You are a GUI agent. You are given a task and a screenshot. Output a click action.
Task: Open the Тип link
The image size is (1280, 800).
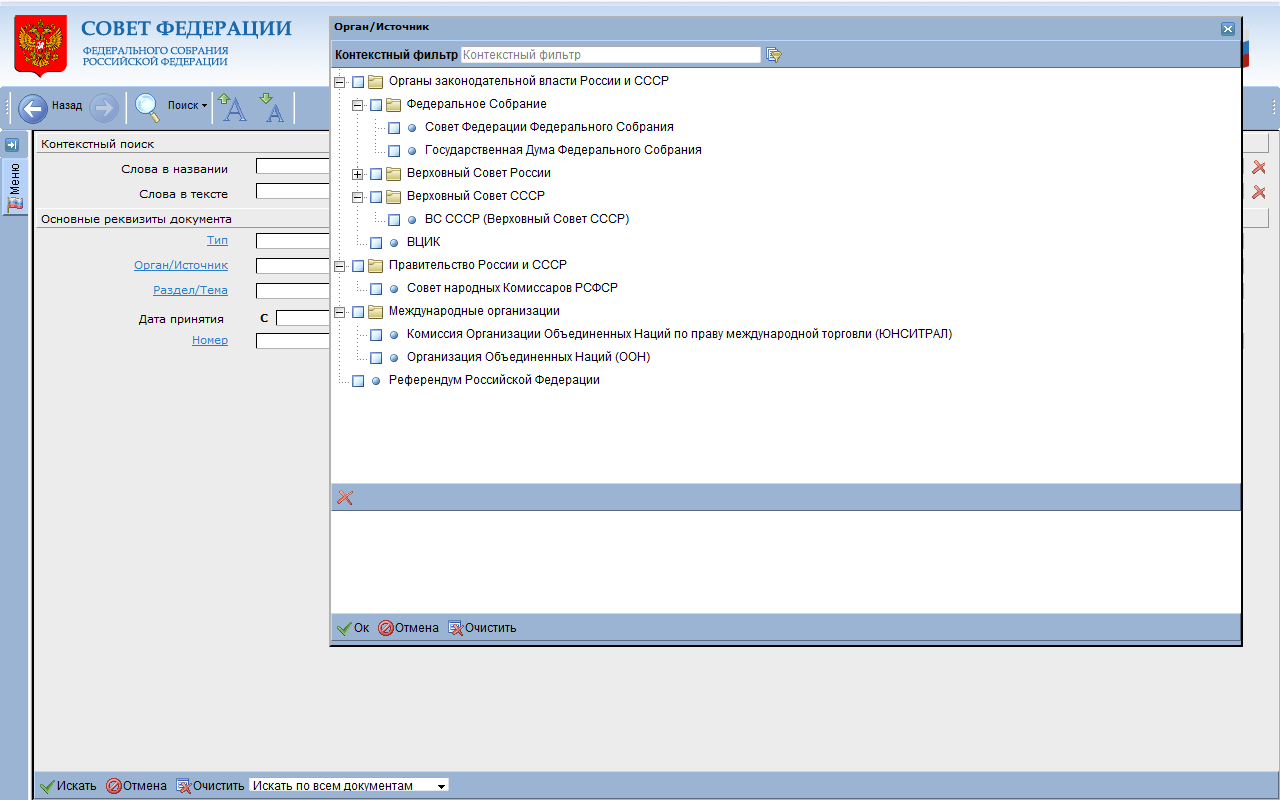[x=217, y=240]
